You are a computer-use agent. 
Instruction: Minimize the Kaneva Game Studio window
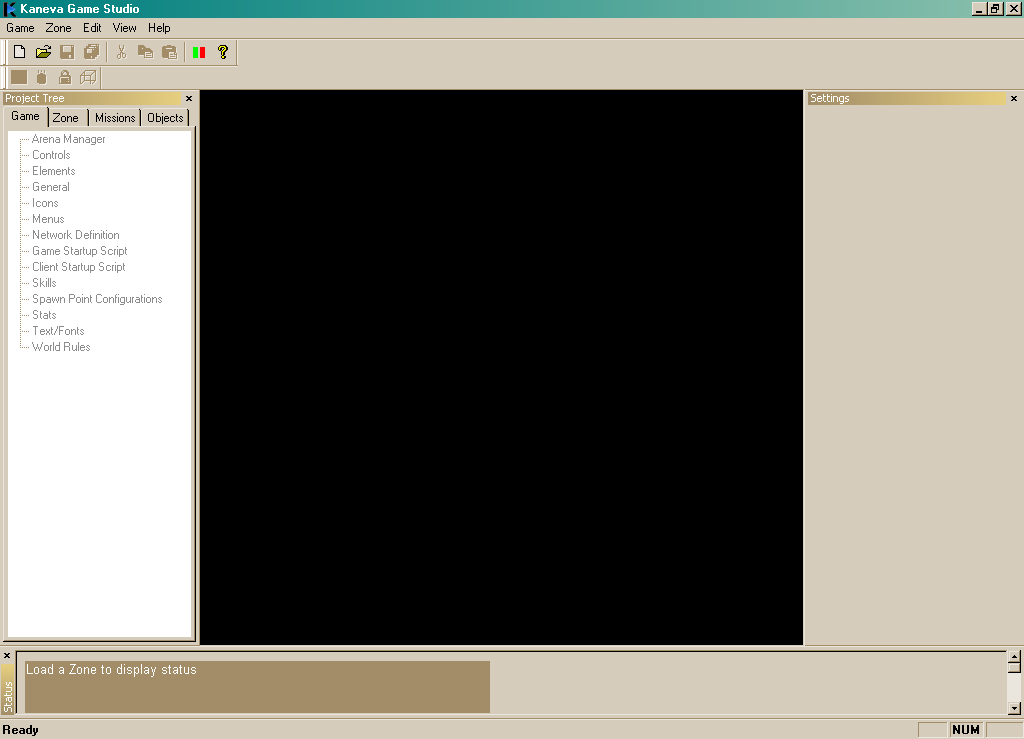tap(979, 9)
